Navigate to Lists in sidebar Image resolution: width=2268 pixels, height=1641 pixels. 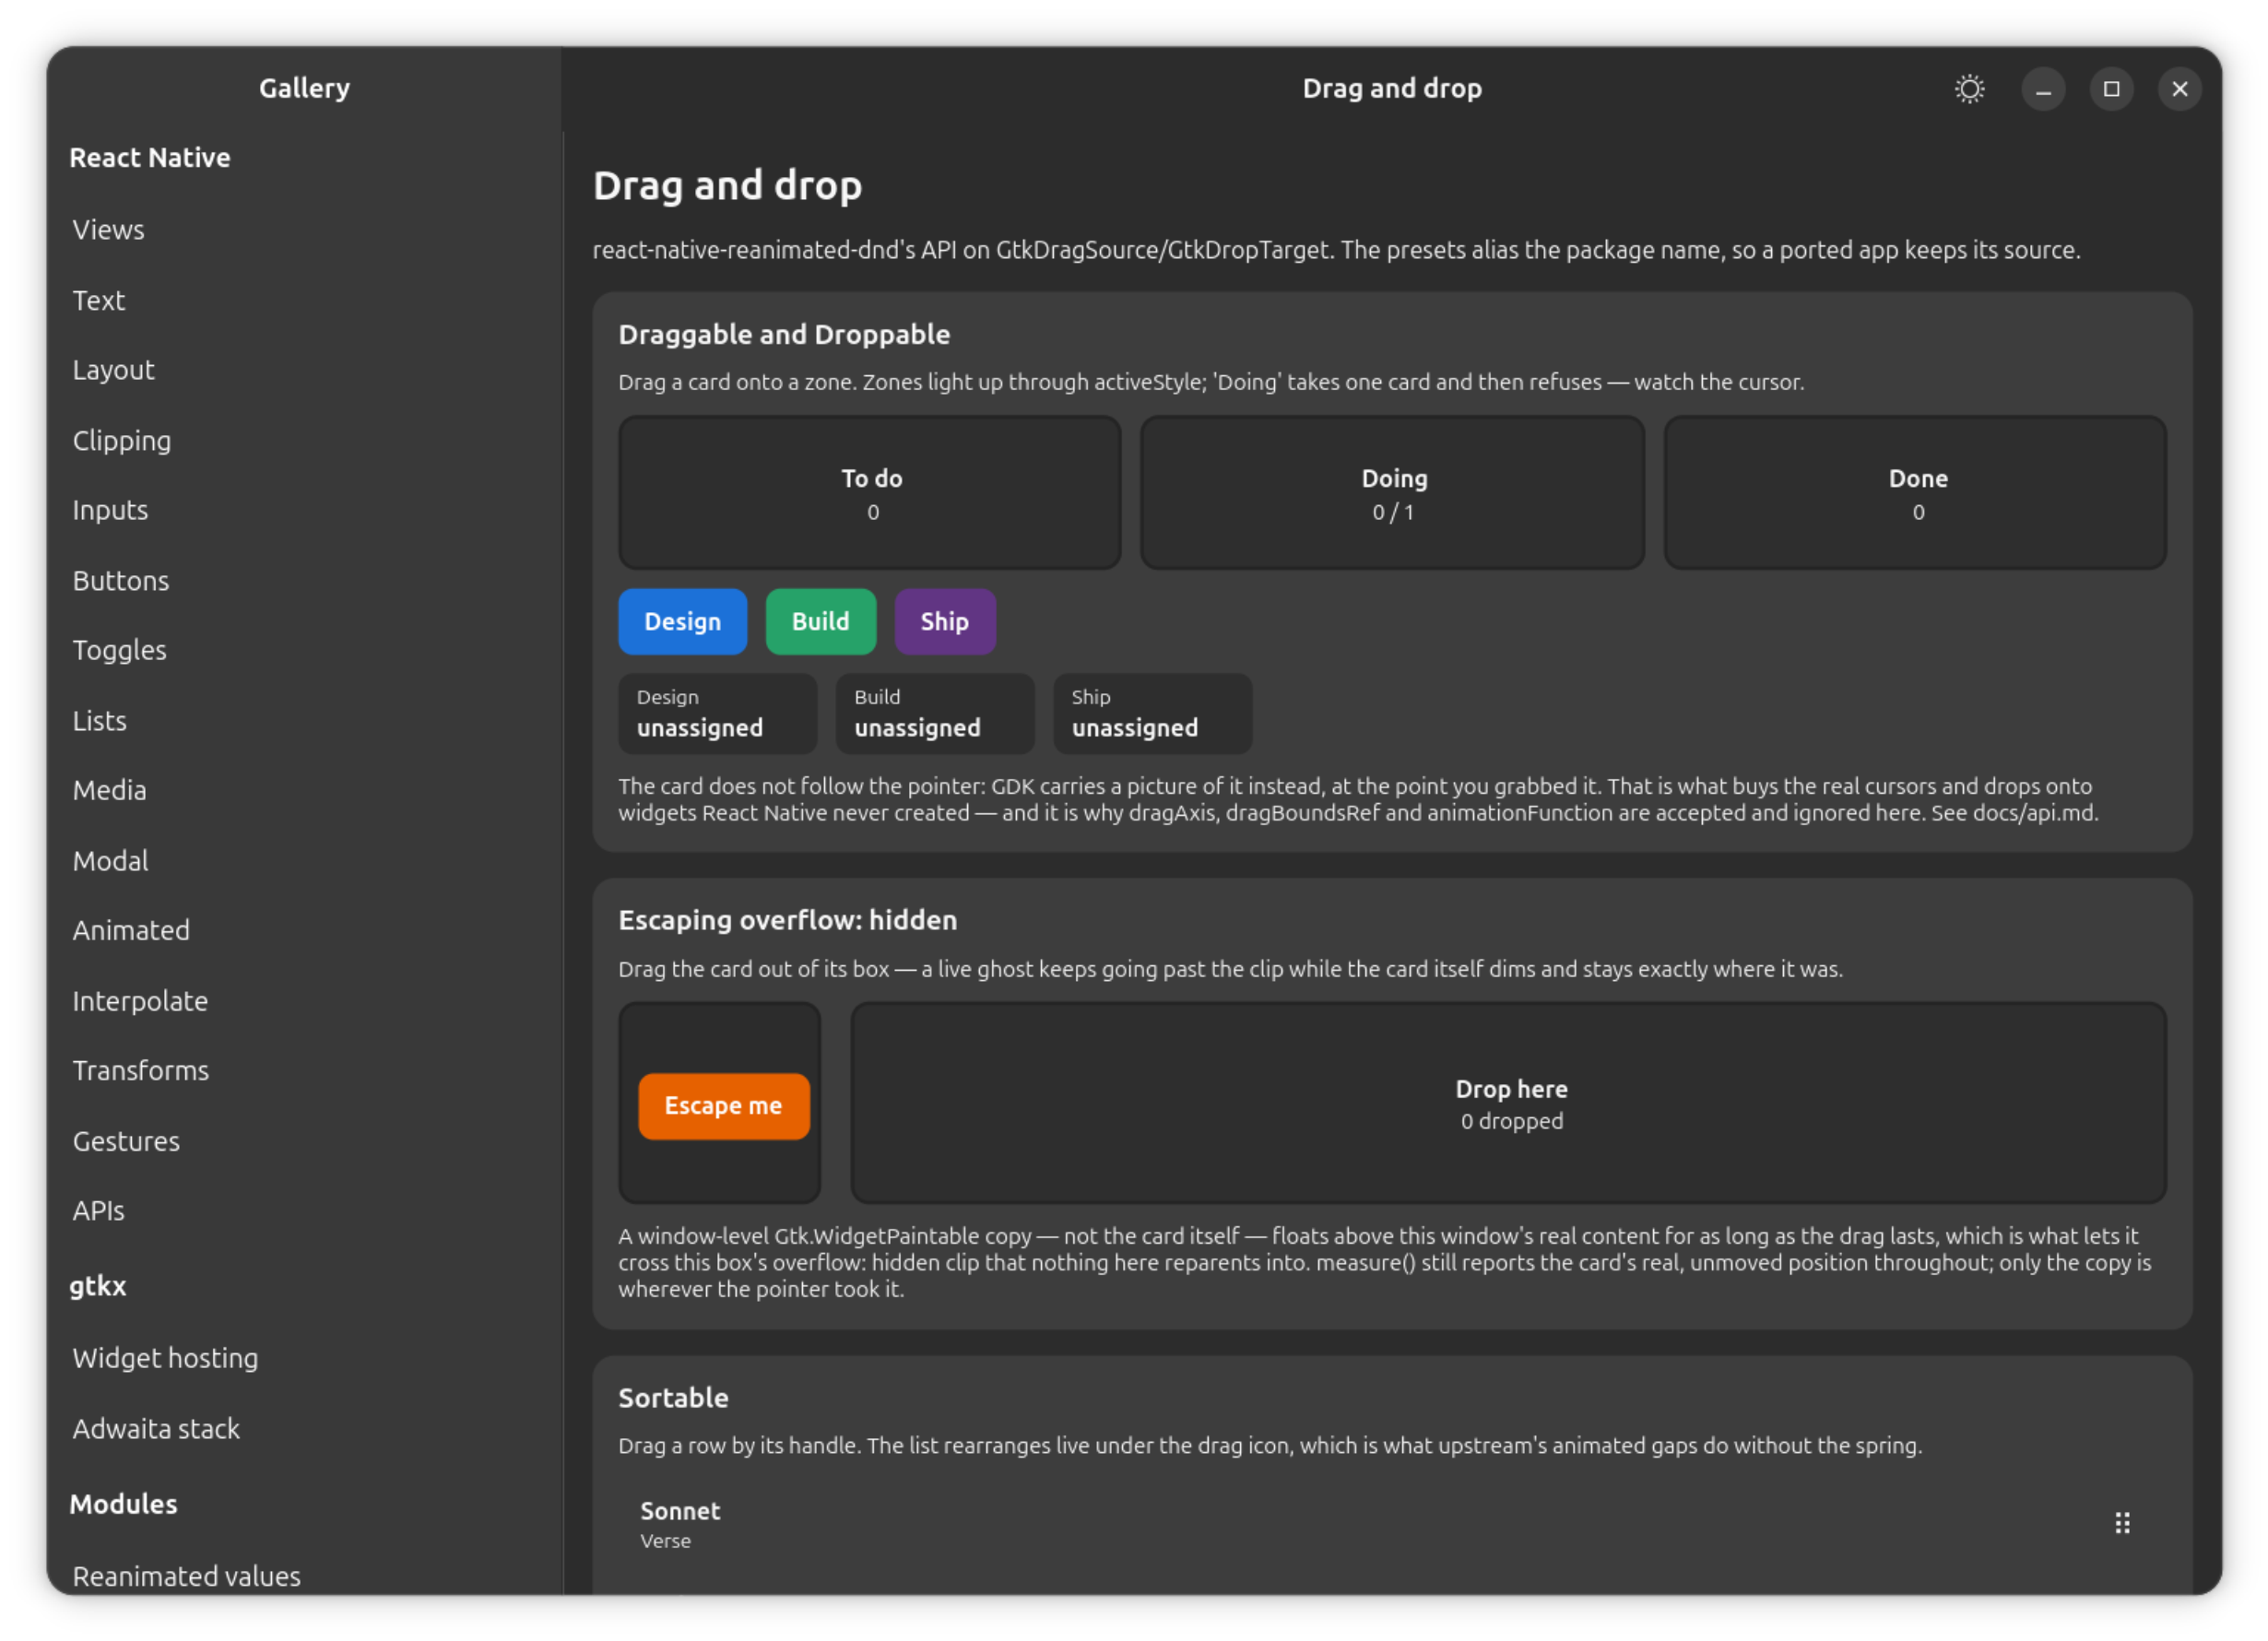click(x=304, y=720)
